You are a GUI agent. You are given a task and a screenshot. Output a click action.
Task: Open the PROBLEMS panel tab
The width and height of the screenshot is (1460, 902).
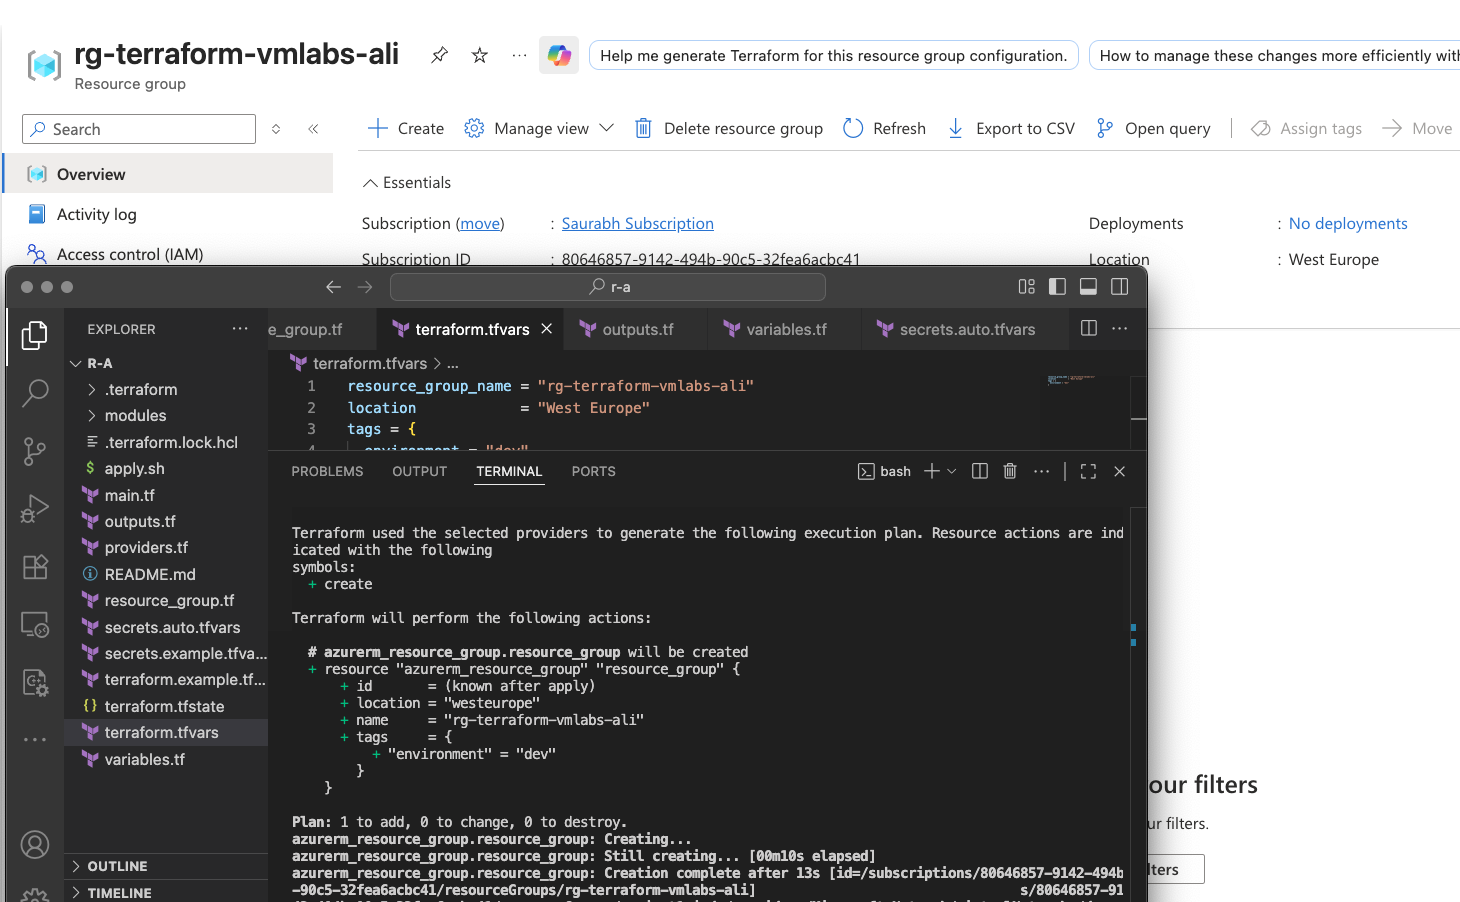tap(327, 470)
